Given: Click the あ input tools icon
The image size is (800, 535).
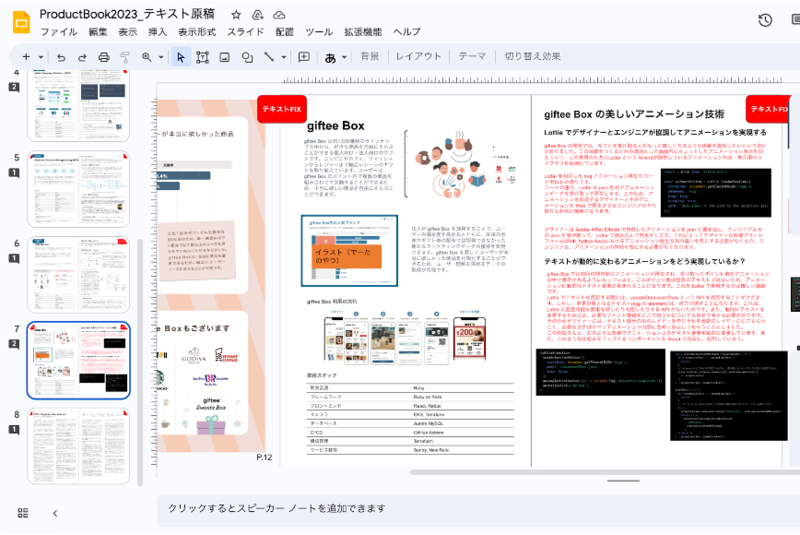Looking at the screenshot, I should [x=330, y=58].
